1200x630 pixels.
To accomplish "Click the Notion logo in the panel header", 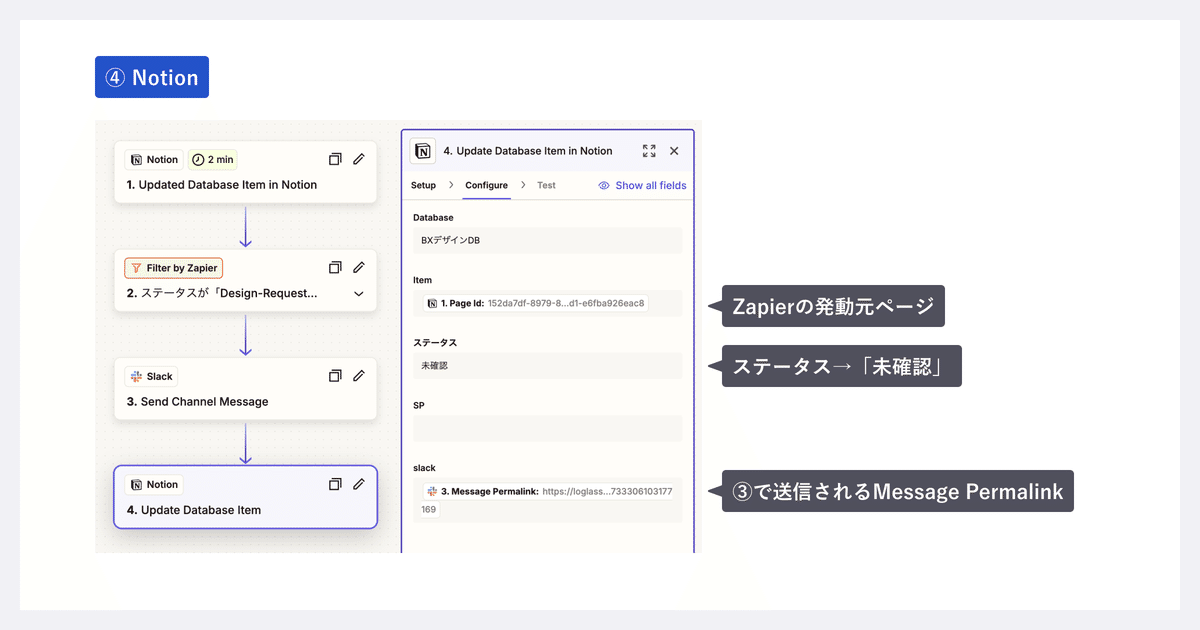I will pyautogui.click(x=423, y=151).
